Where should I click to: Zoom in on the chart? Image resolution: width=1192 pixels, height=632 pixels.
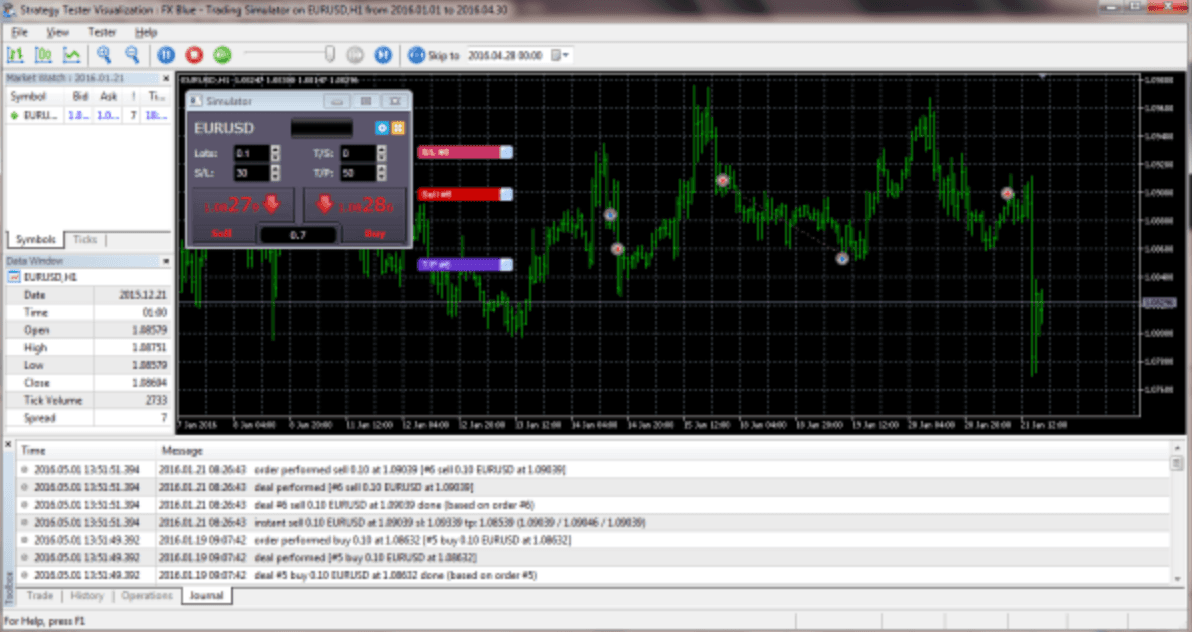[x=104, y=55]
